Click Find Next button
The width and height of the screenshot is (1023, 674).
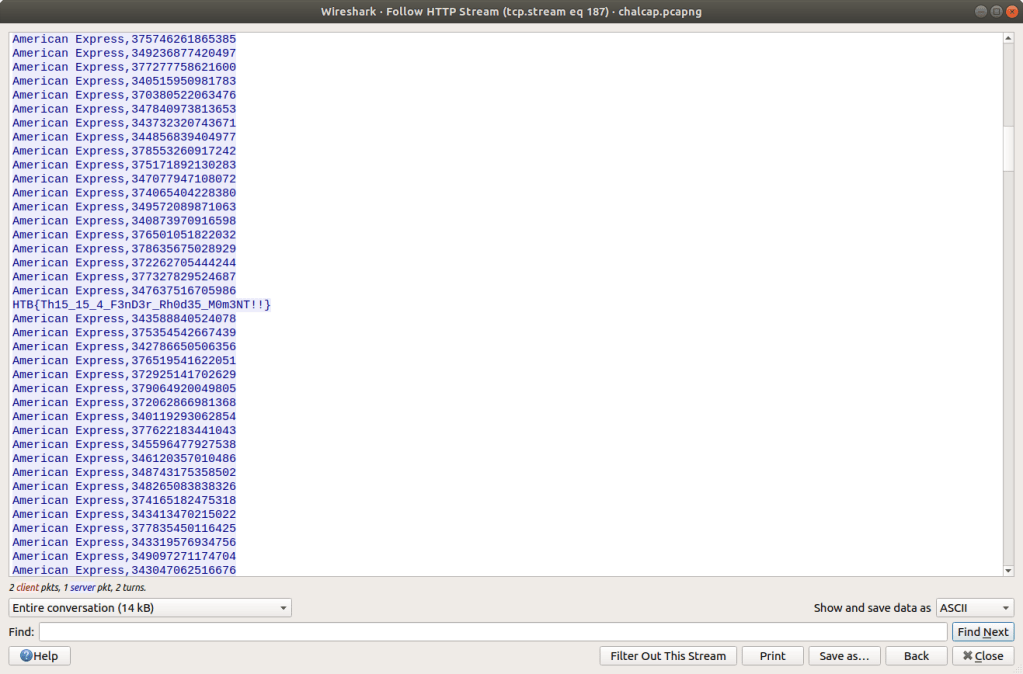click(983, 632)
